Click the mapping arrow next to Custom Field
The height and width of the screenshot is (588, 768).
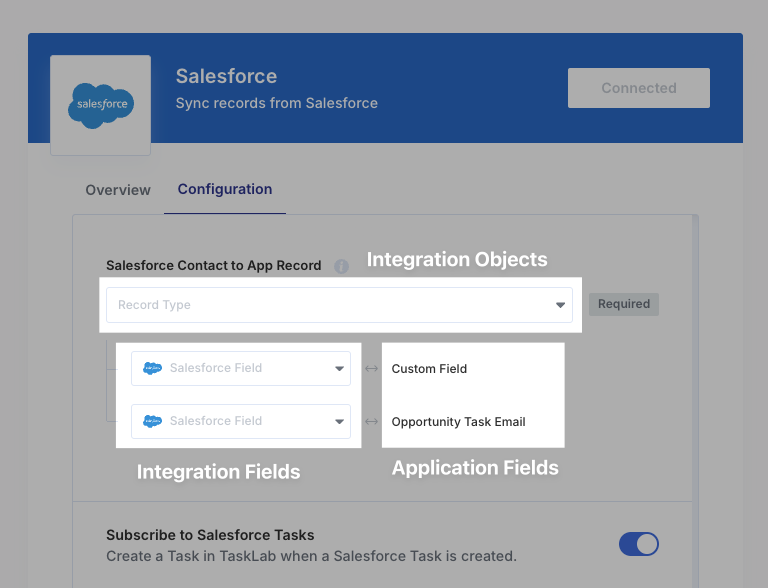(371, 368)
